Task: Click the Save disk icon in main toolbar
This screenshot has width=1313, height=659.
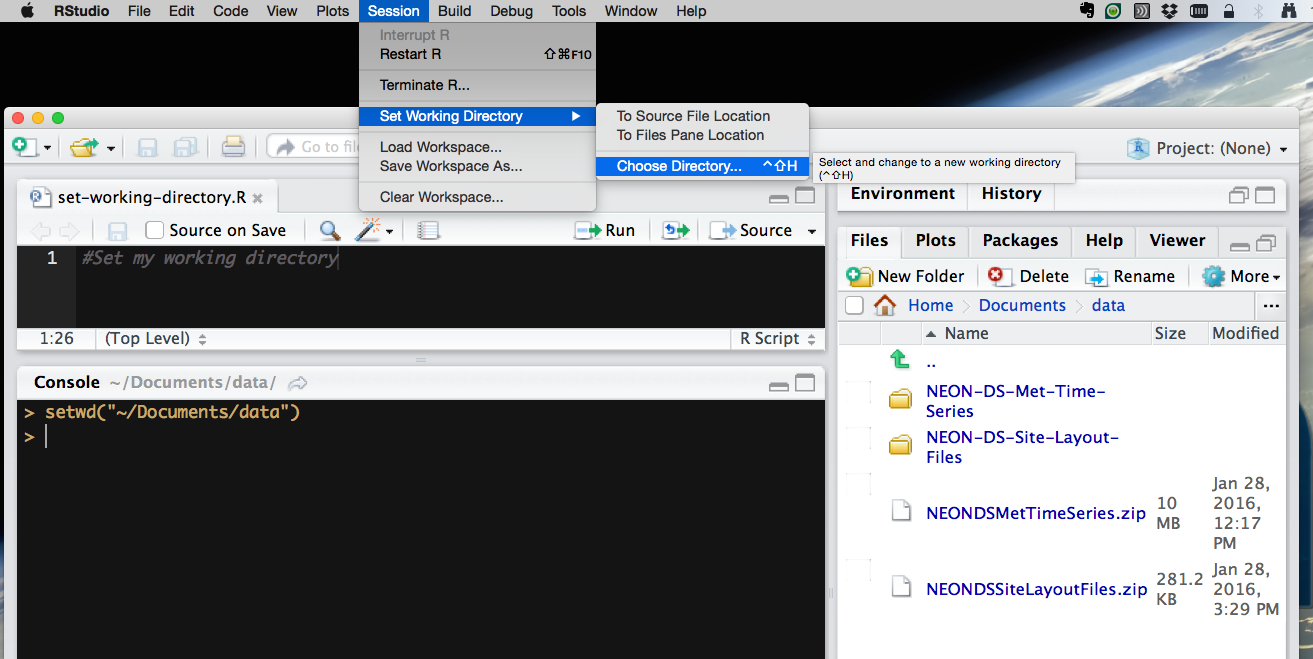Action: [147, 147]
